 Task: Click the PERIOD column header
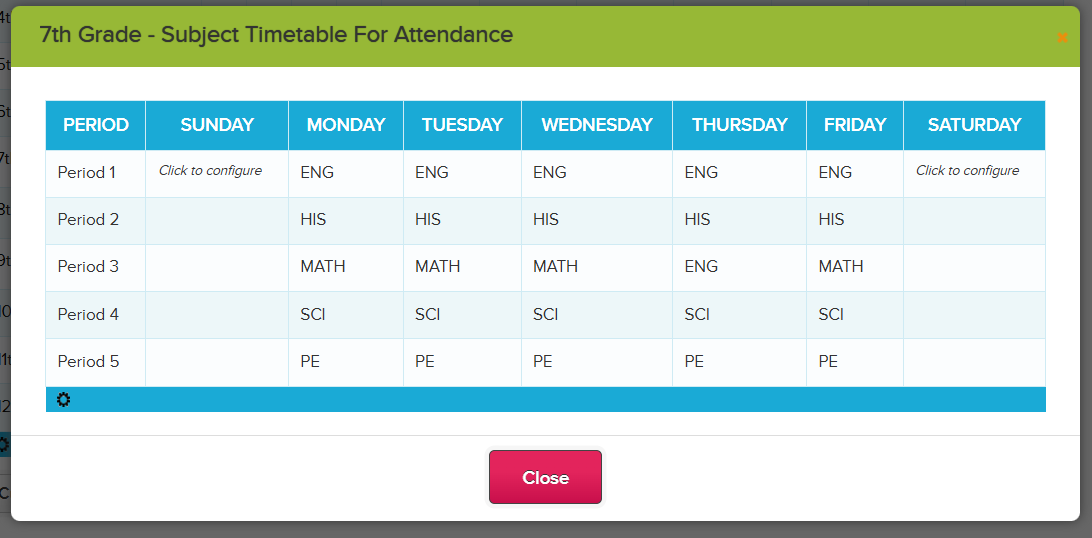point(95,125)
